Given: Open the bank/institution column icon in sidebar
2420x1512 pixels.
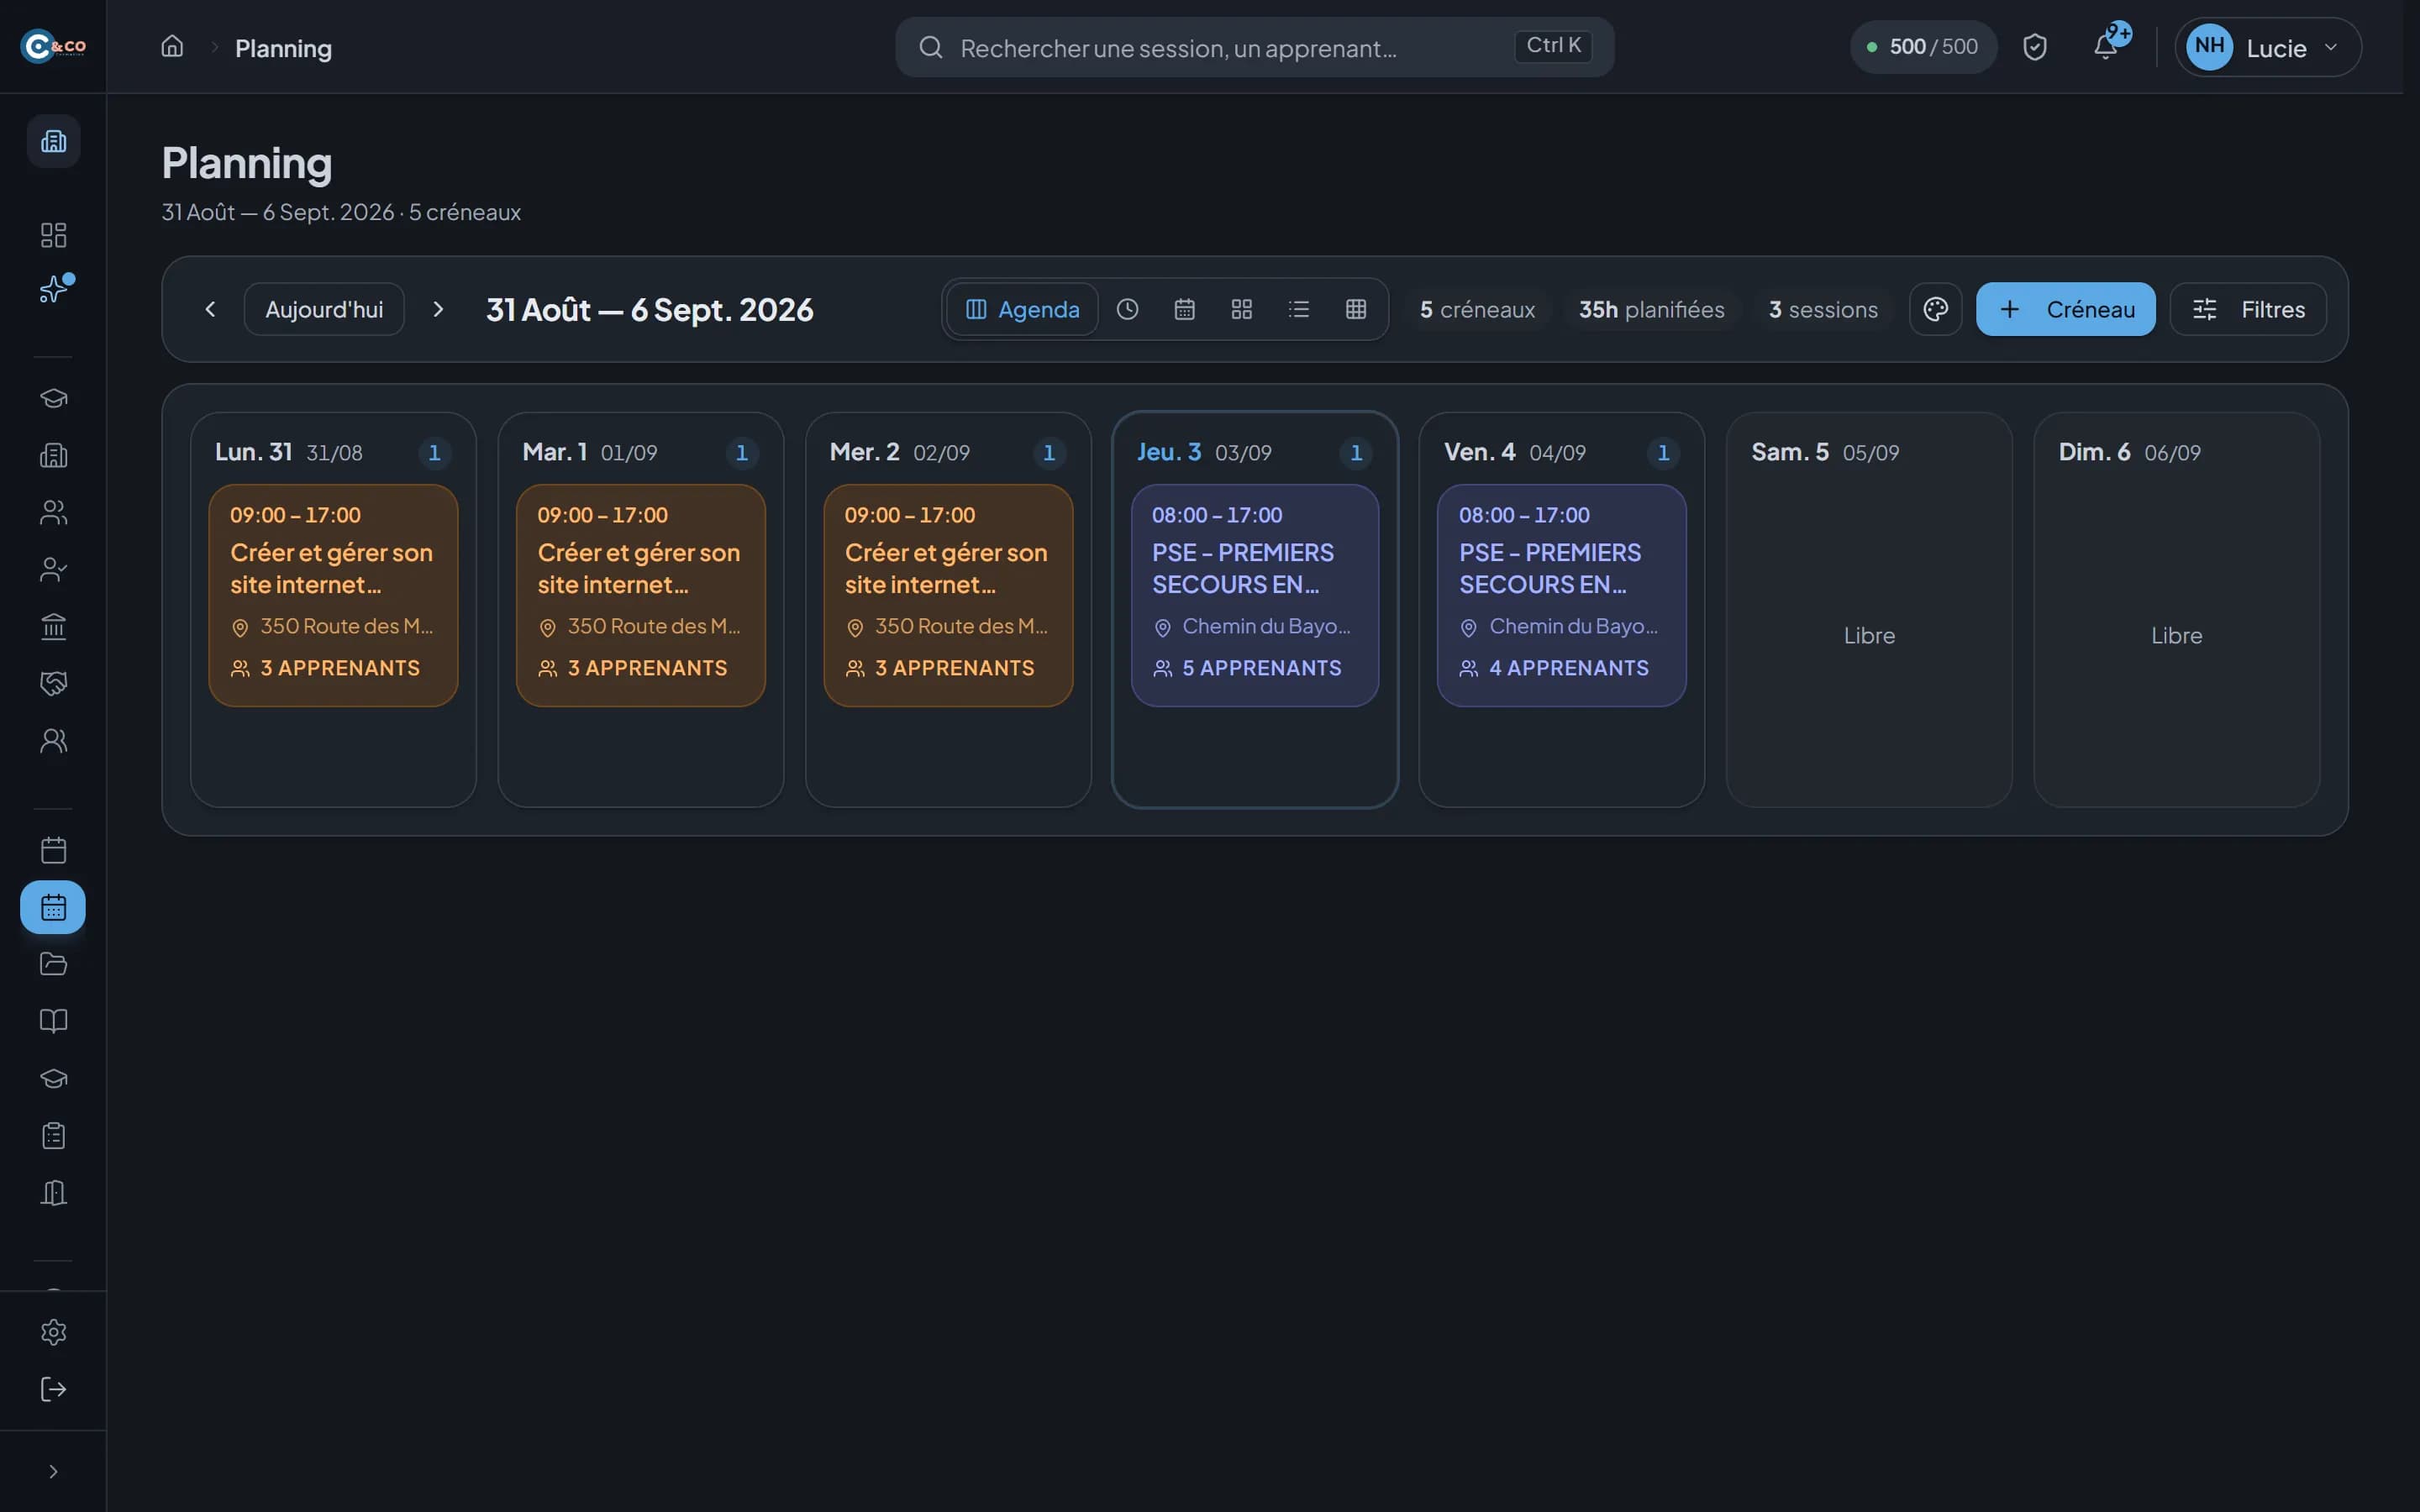Looking at the screenshot, I should (53, 627).
